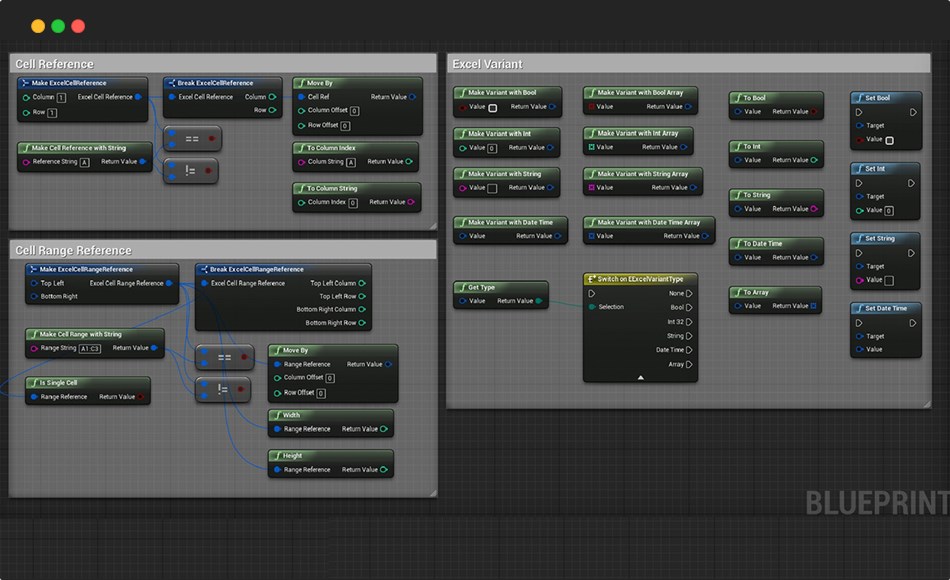Click the Bool output execution pin on Switch node
This screenshot has width=950, height=580.
tap(690, 307)
